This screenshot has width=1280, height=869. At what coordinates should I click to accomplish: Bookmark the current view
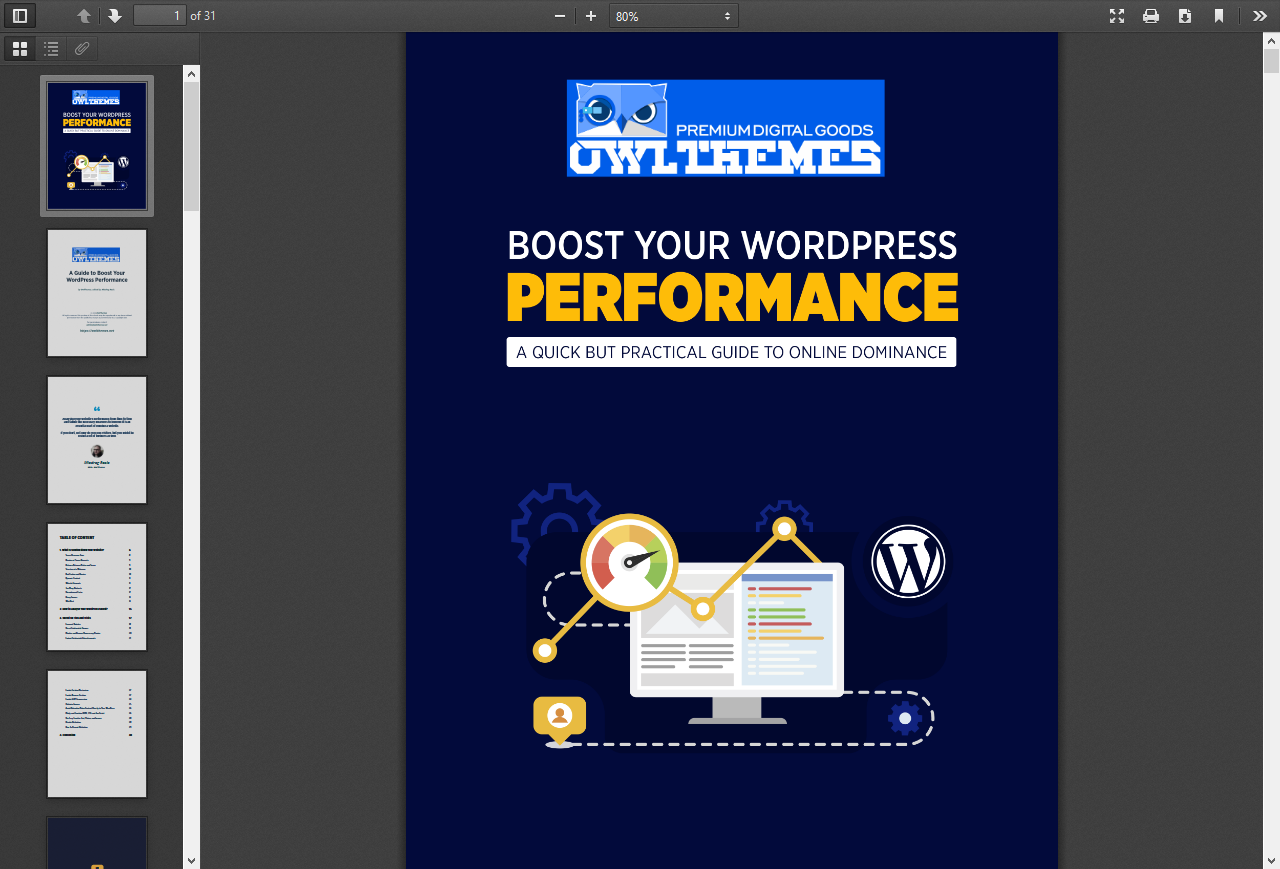[1219, 15]
